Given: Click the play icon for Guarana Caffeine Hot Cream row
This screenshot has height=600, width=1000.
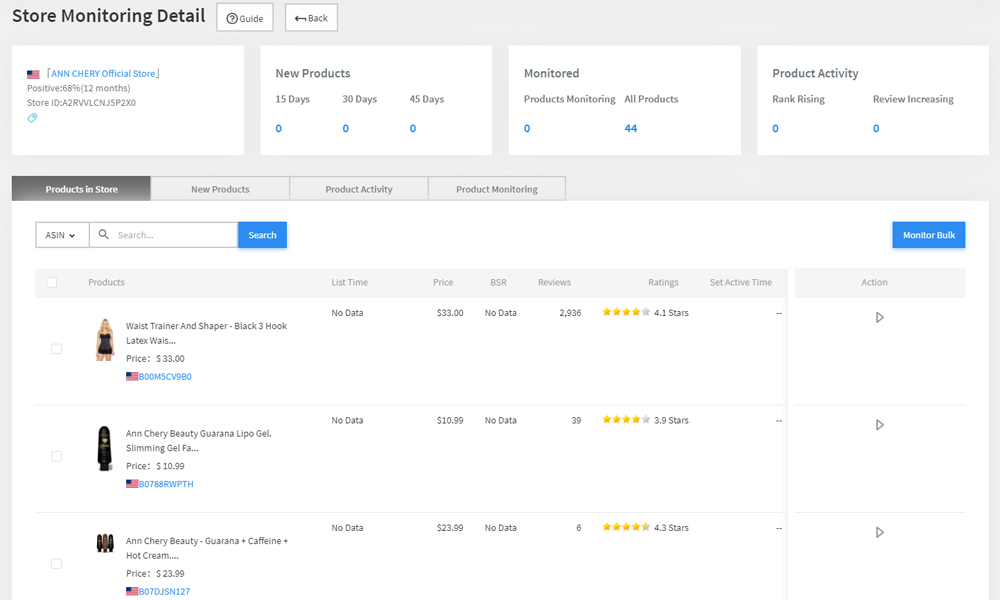Looking at the screenshot, I should [x=879, y=532].
